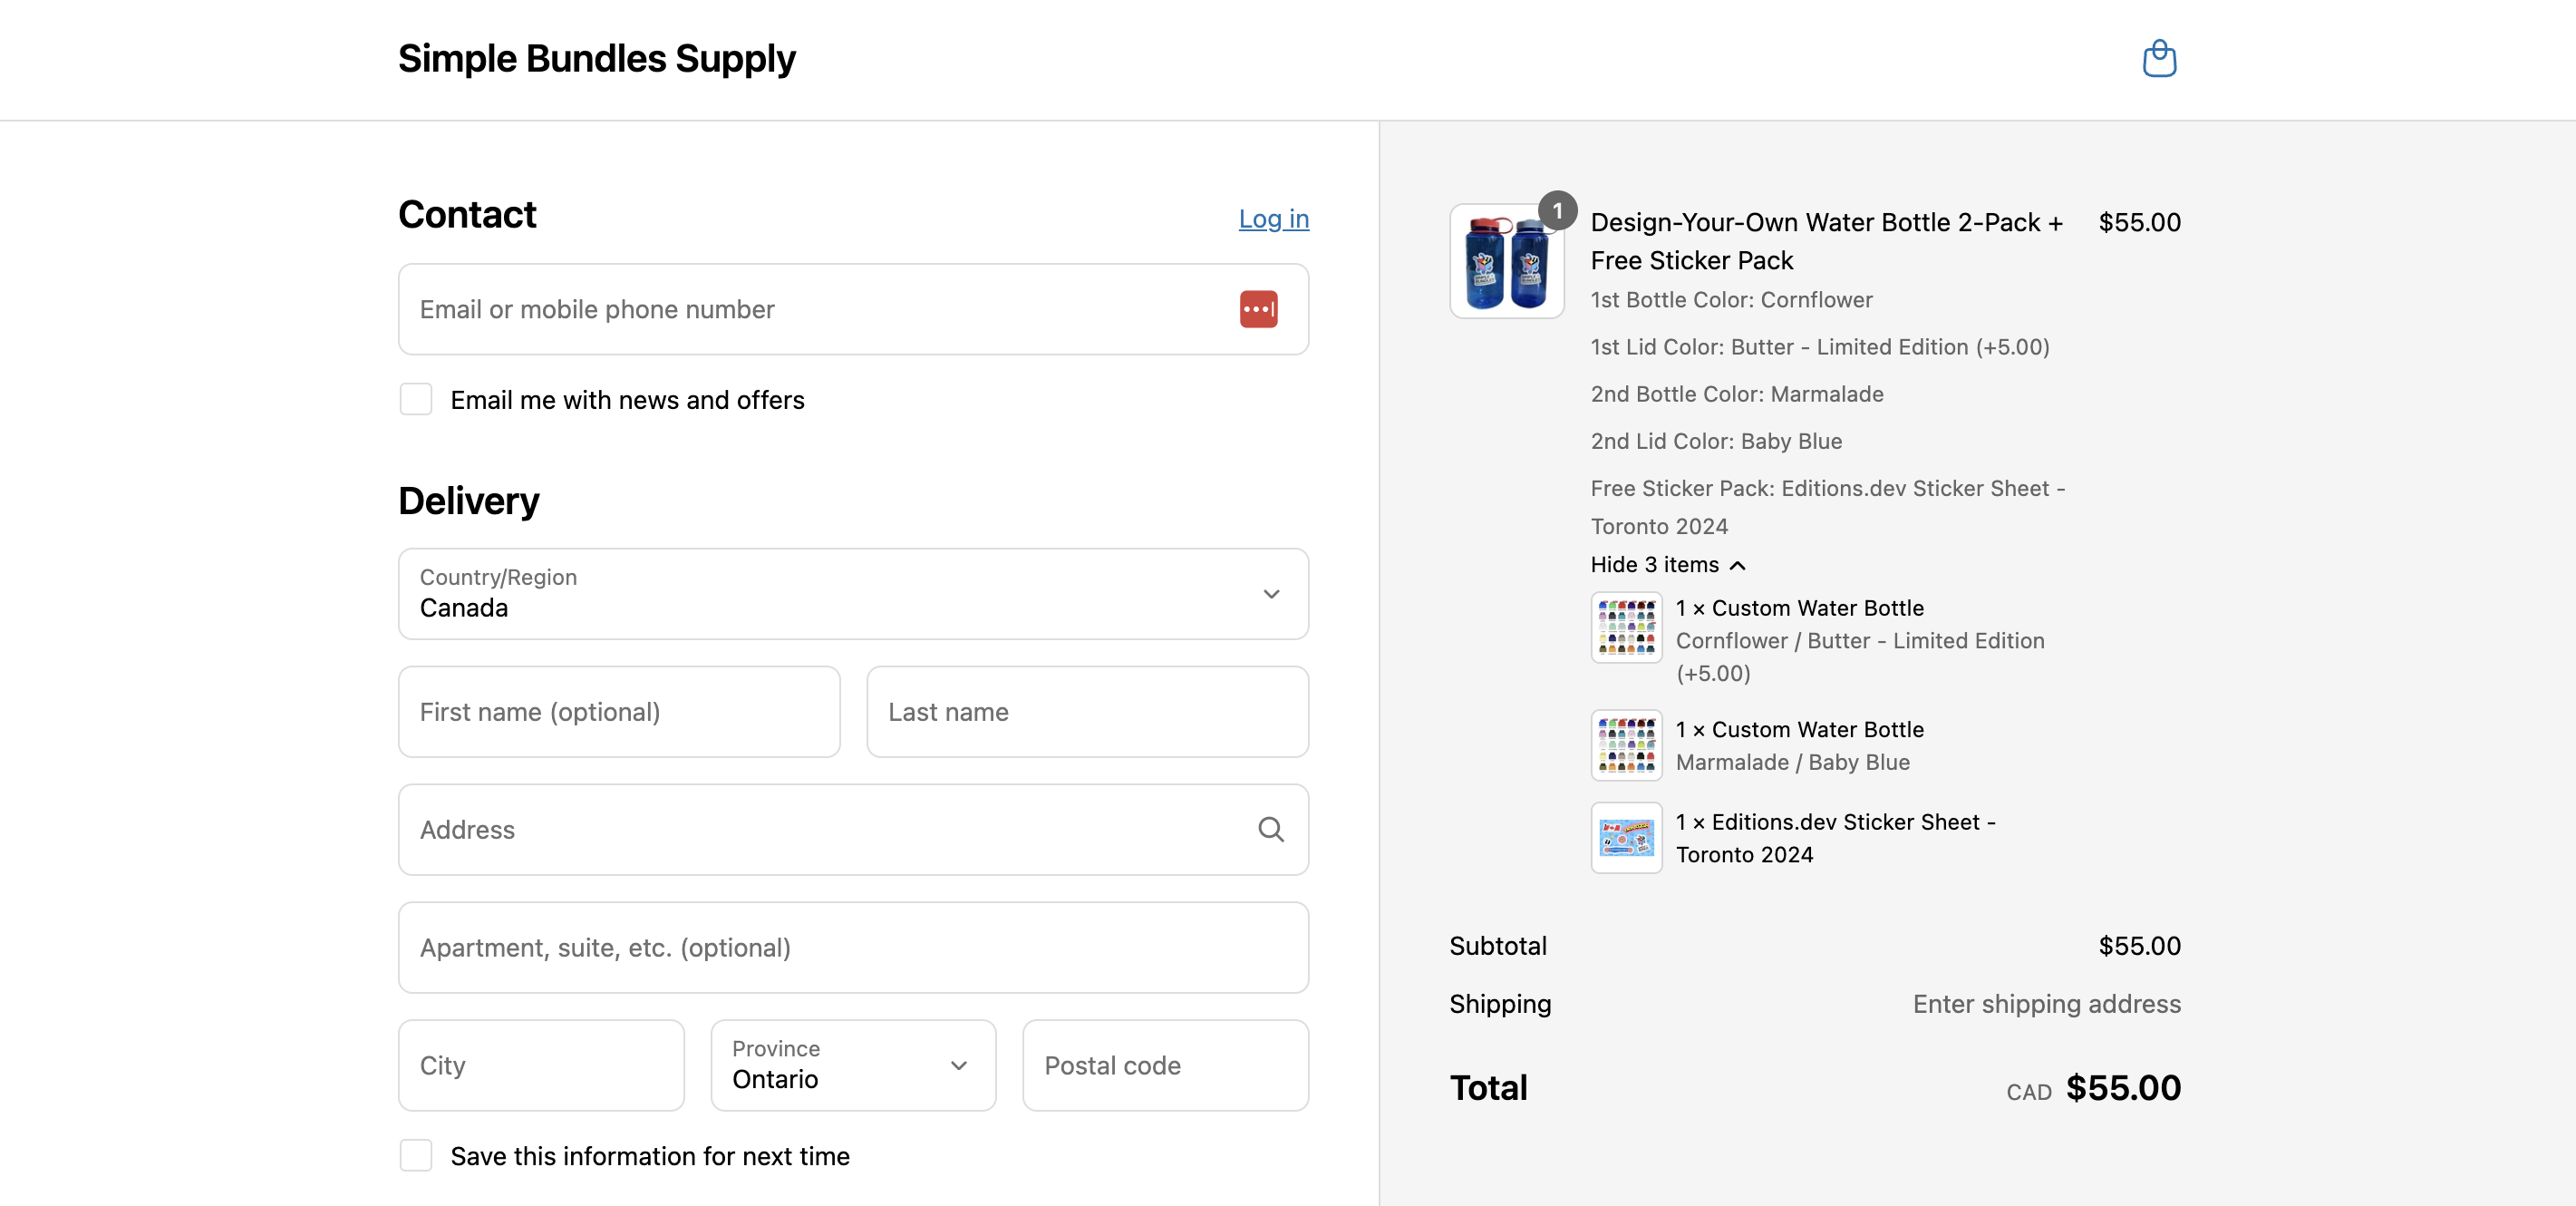
Task: Click the Marmalade / Baby Blue bottle thumbnail
Action: tap(1626, 745)
